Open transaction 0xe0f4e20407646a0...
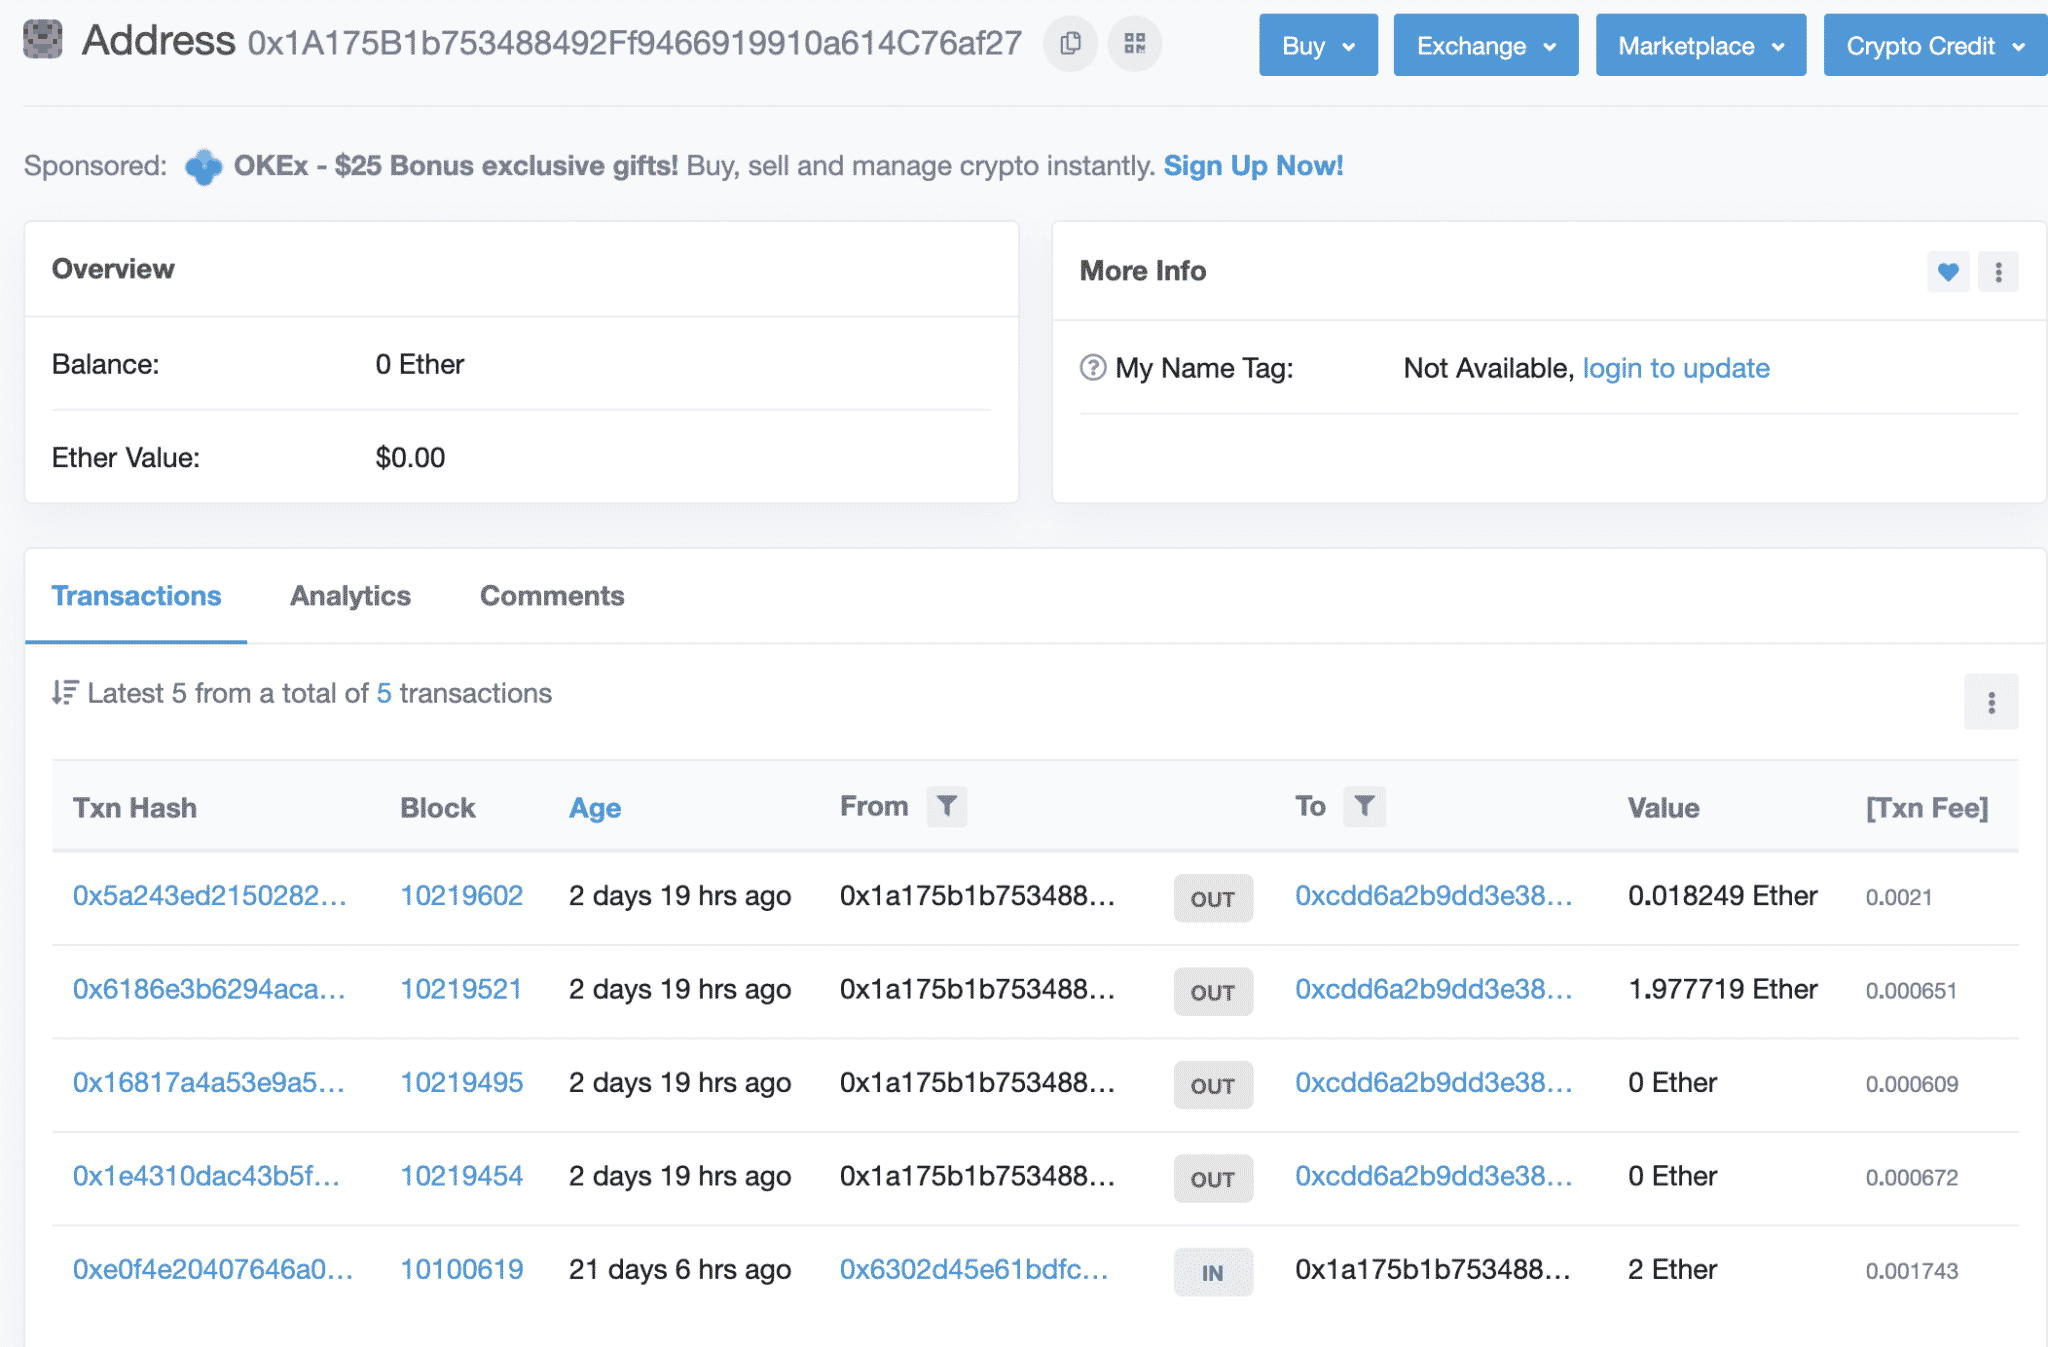 point(213,1269)
